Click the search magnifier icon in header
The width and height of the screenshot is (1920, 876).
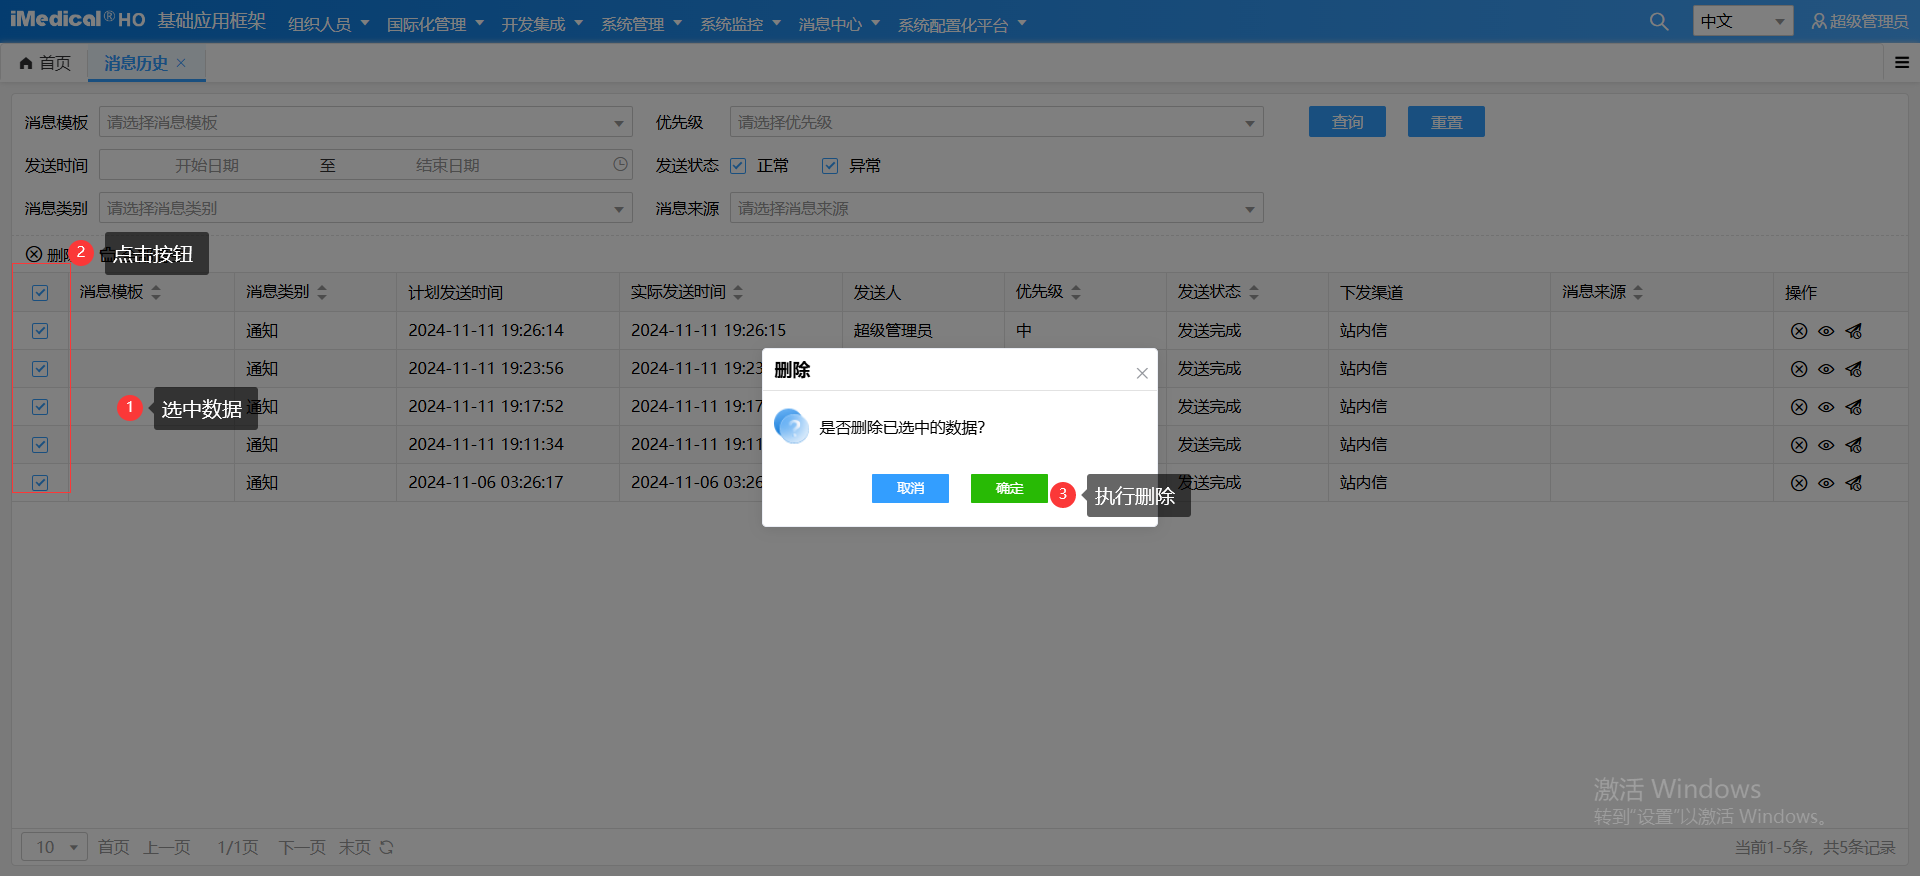coord(1658,21)
